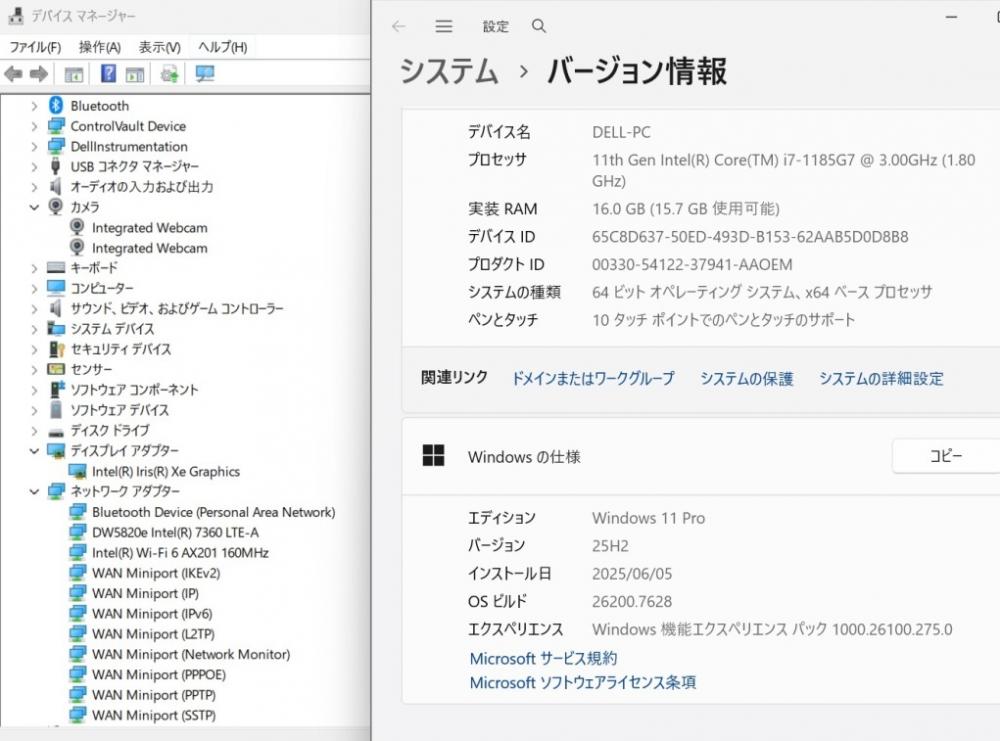
Task: Click the blue question mark Help toolbar icon
Action: point(108,74)
